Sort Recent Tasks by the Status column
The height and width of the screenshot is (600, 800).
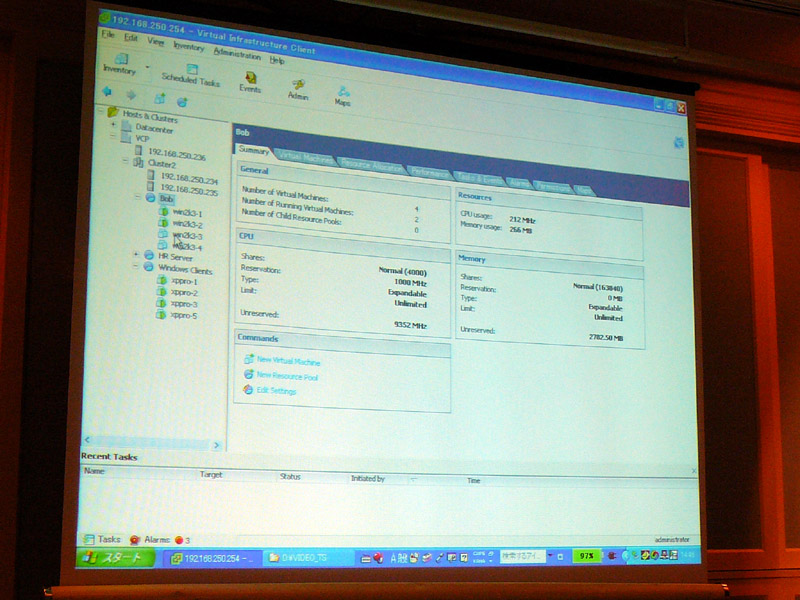pyautogui.click(x=290, y=477)
